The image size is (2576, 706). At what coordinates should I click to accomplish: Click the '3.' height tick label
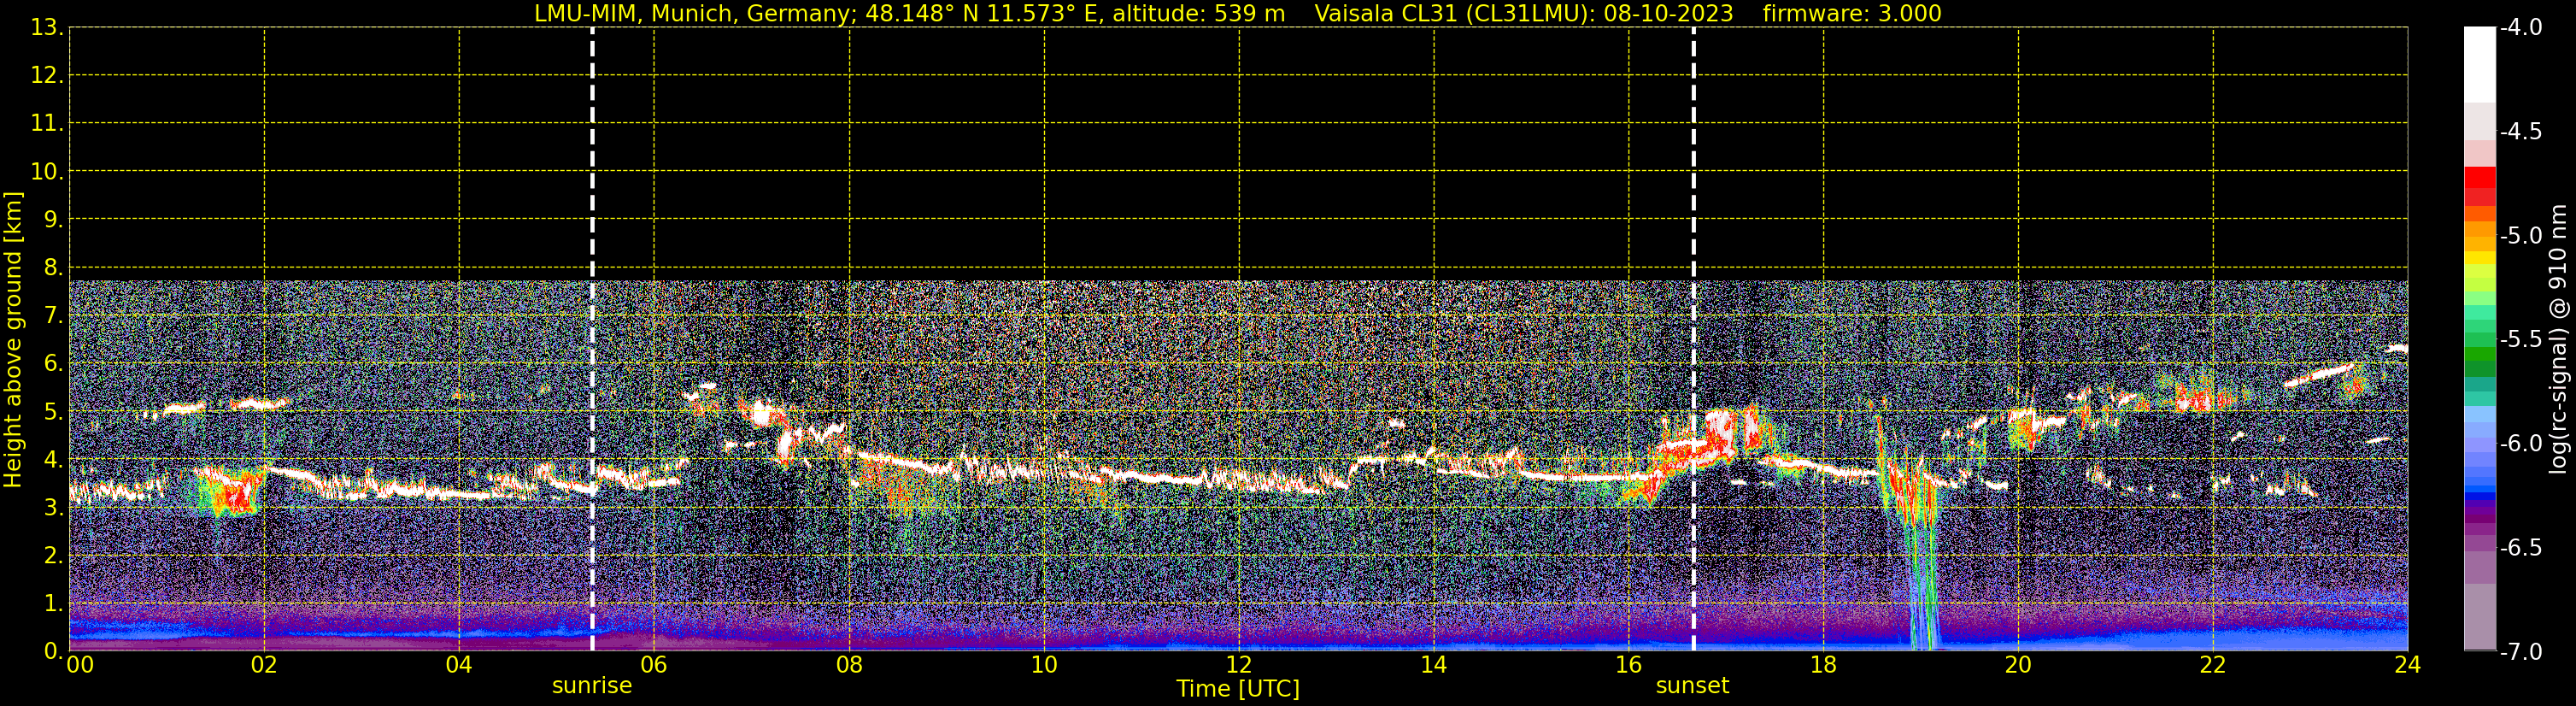[x=53, y=507]
